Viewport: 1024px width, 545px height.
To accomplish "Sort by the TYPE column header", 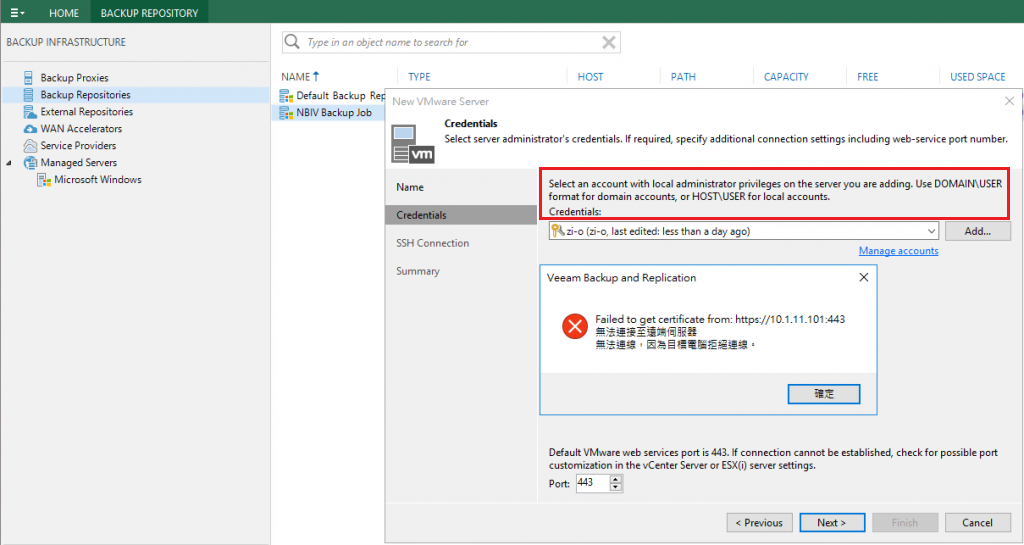I will tap(419, 76).
